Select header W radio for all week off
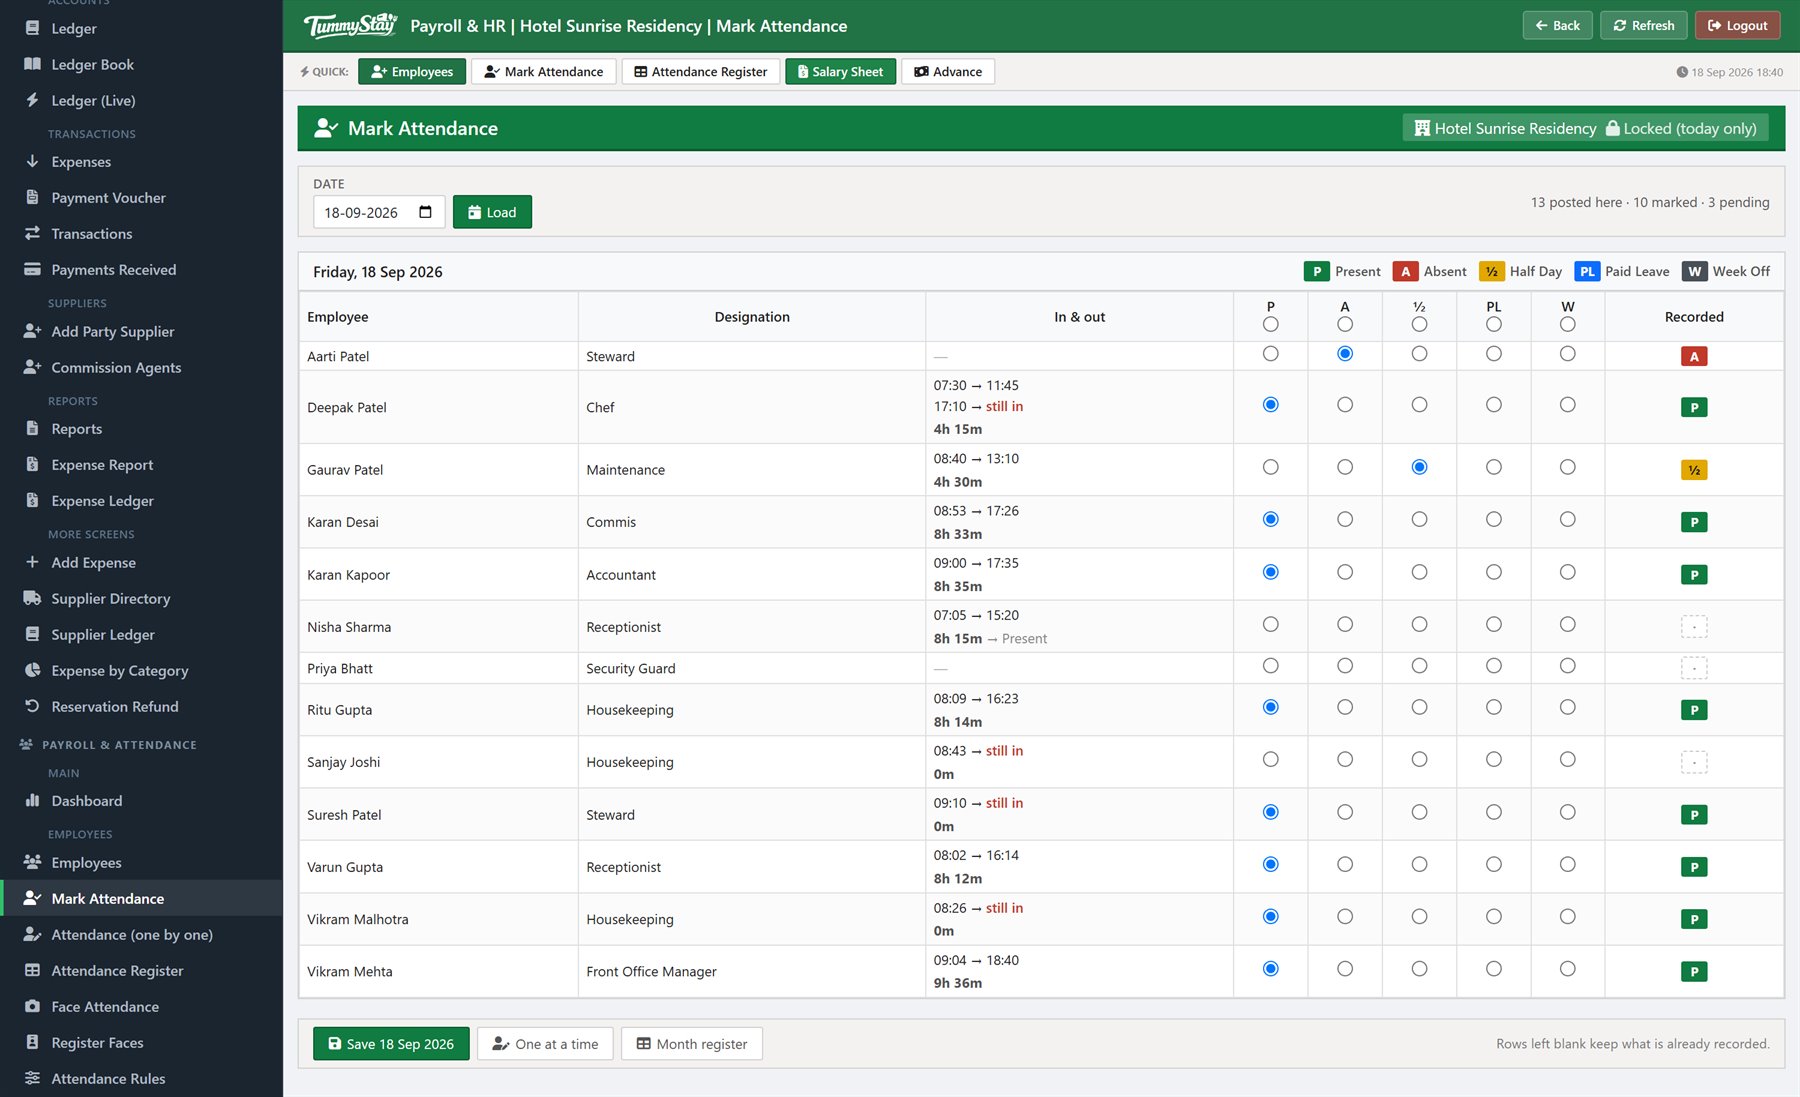Viewport: 1800px width, 1097px height. (x=1567, y=324)
